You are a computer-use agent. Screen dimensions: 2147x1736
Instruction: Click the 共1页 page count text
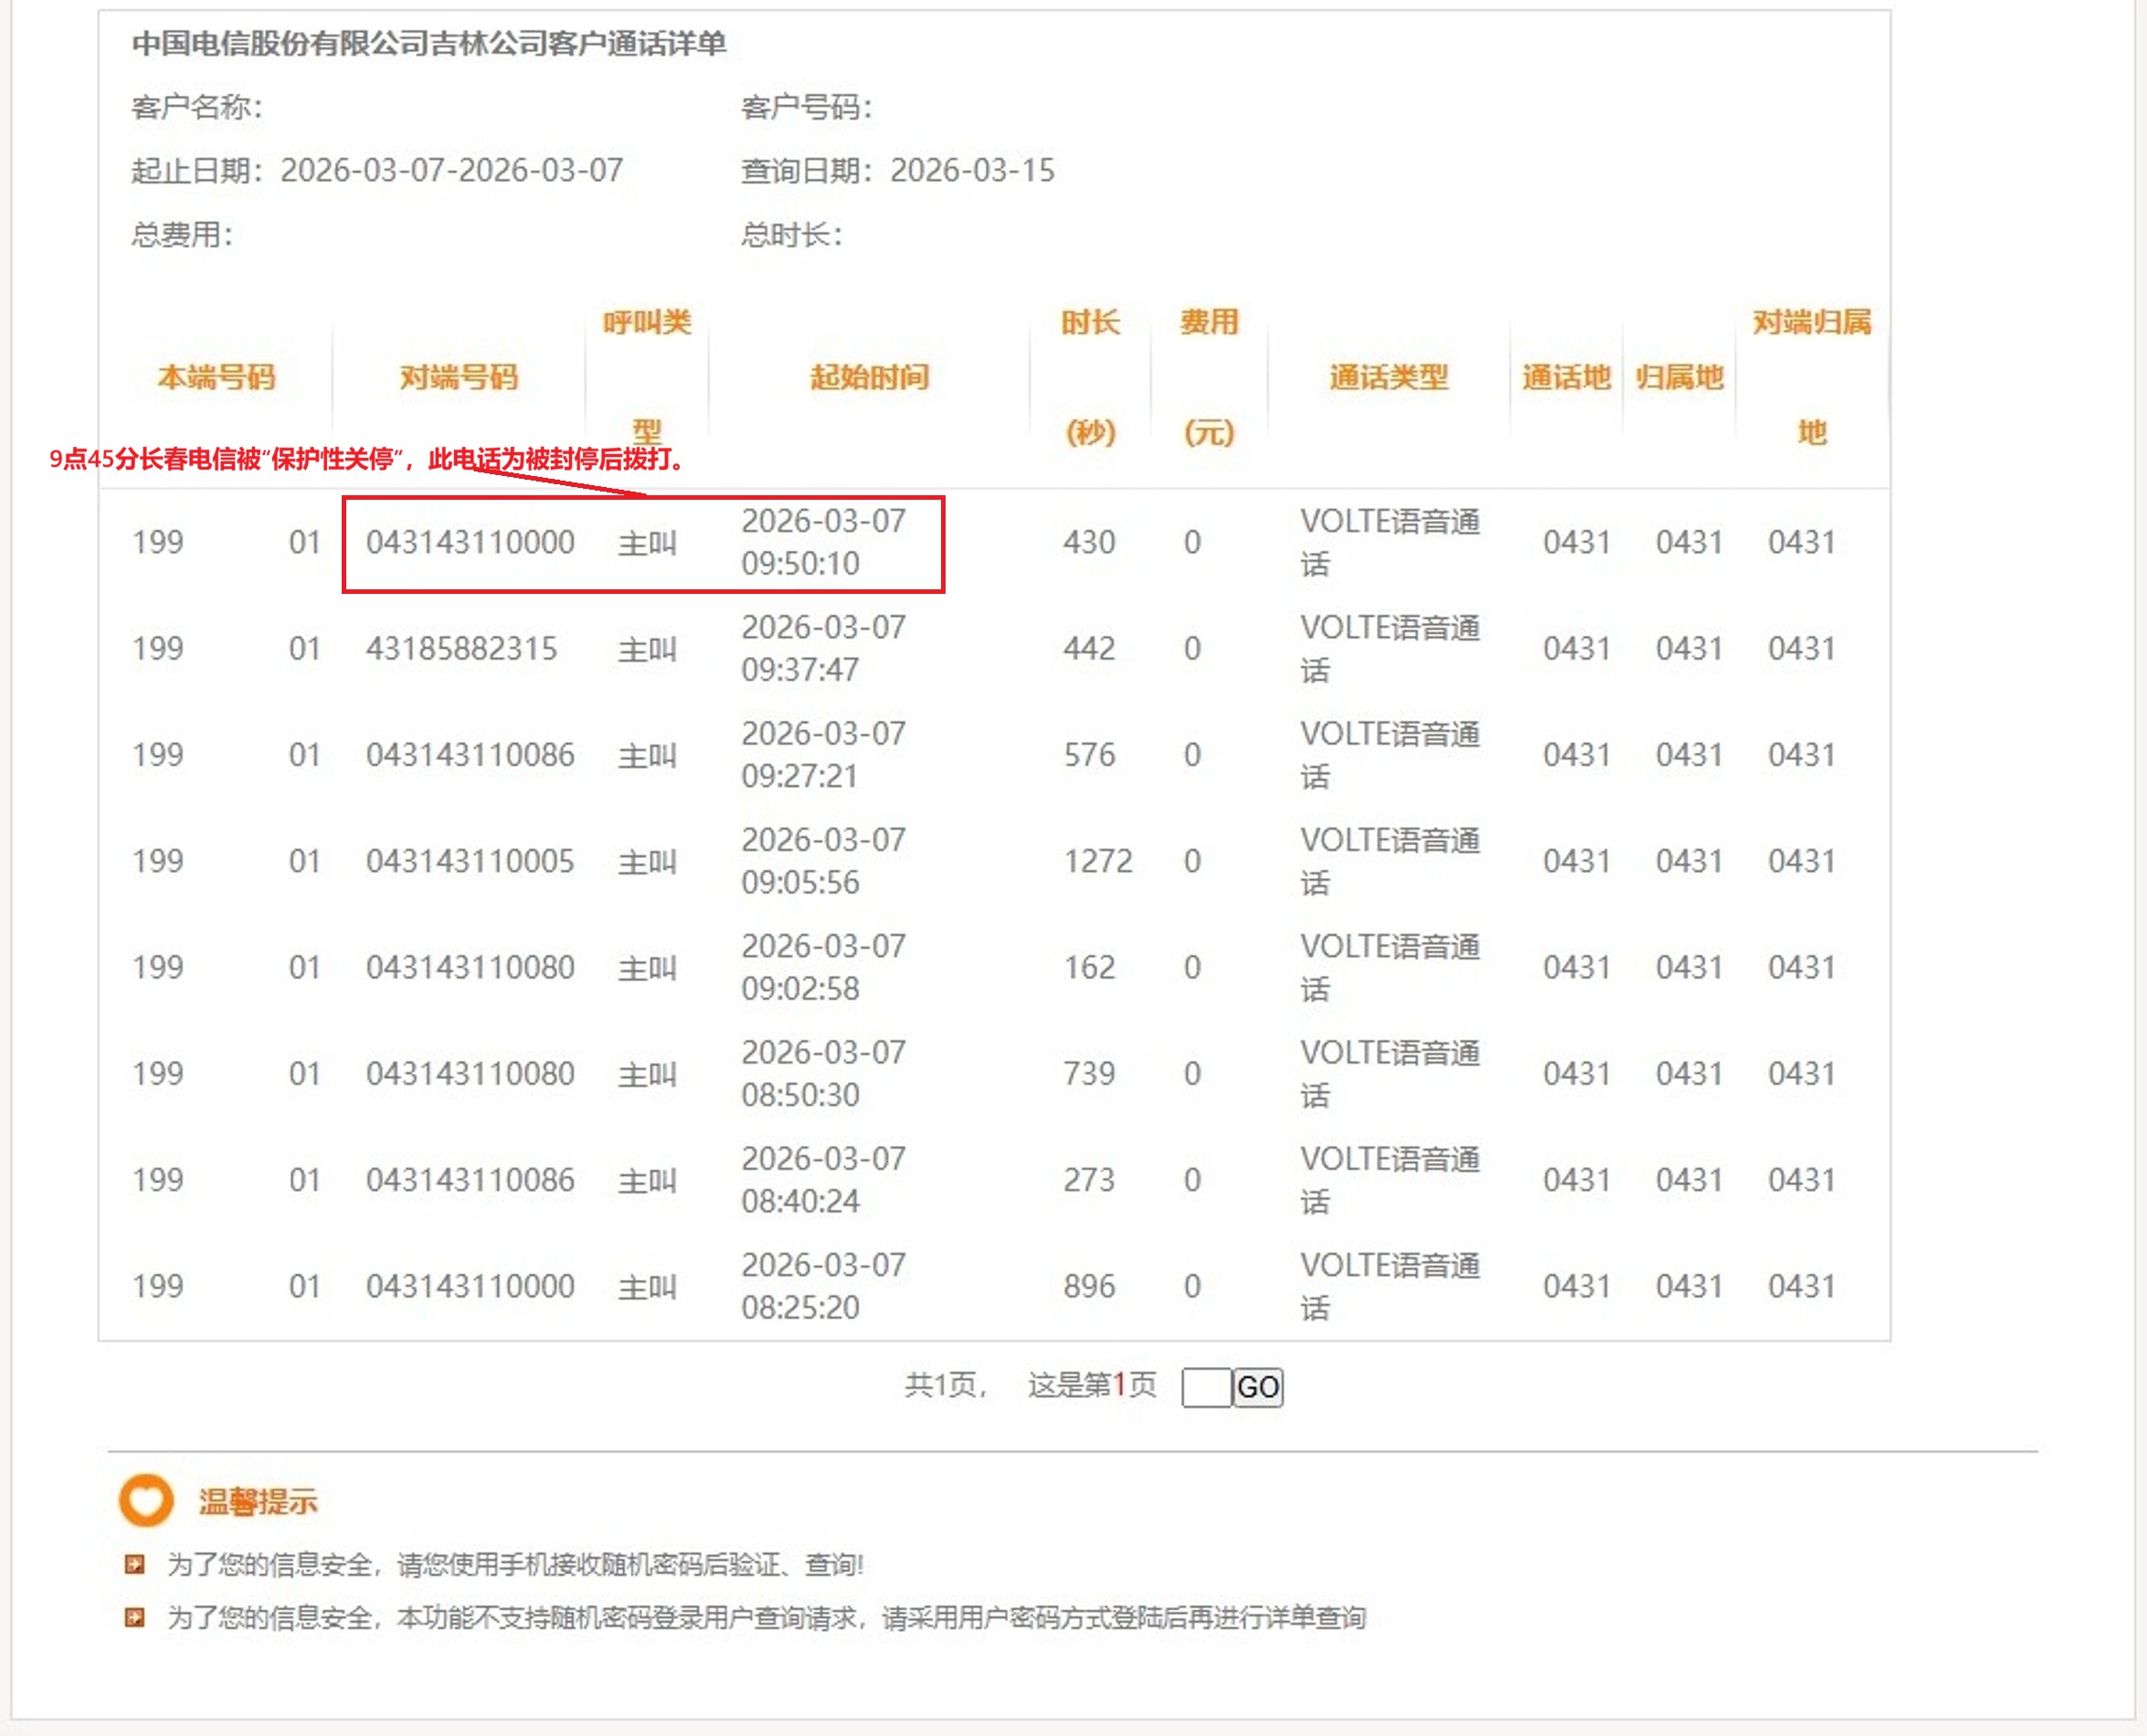point(945,1385)
